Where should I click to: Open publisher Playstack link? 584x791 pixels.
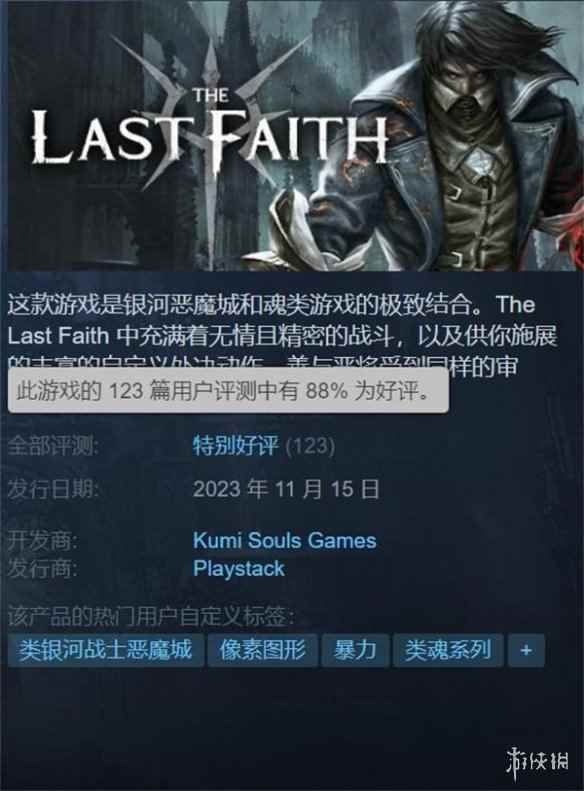[239, 569]
